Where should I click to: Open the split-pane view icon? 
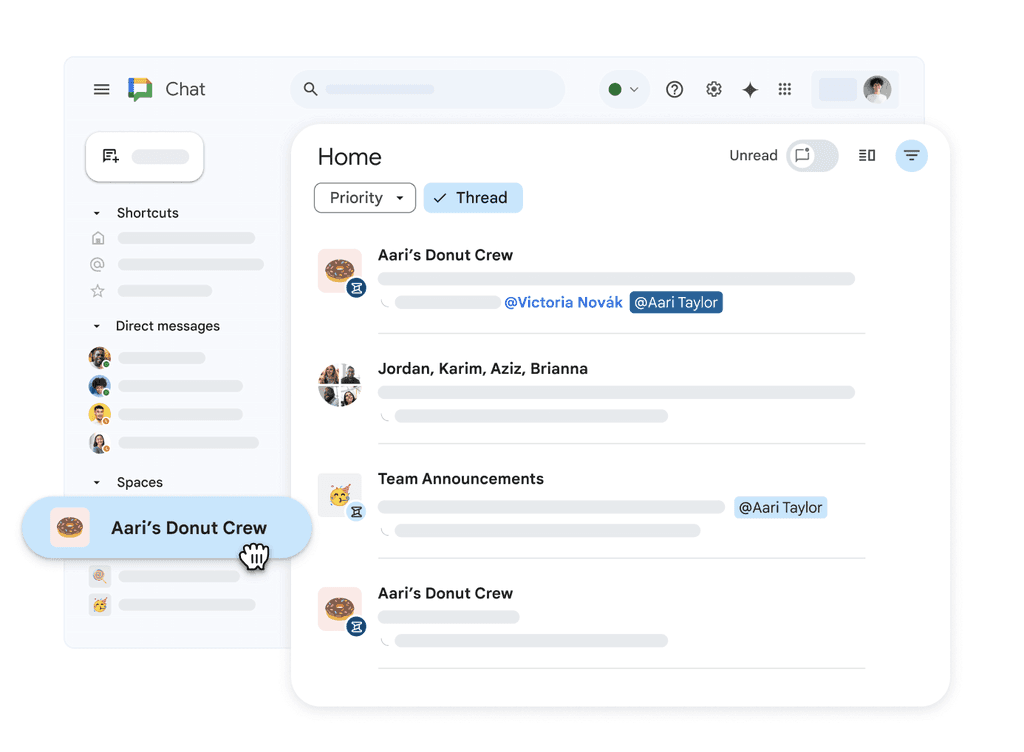(866, 155)
